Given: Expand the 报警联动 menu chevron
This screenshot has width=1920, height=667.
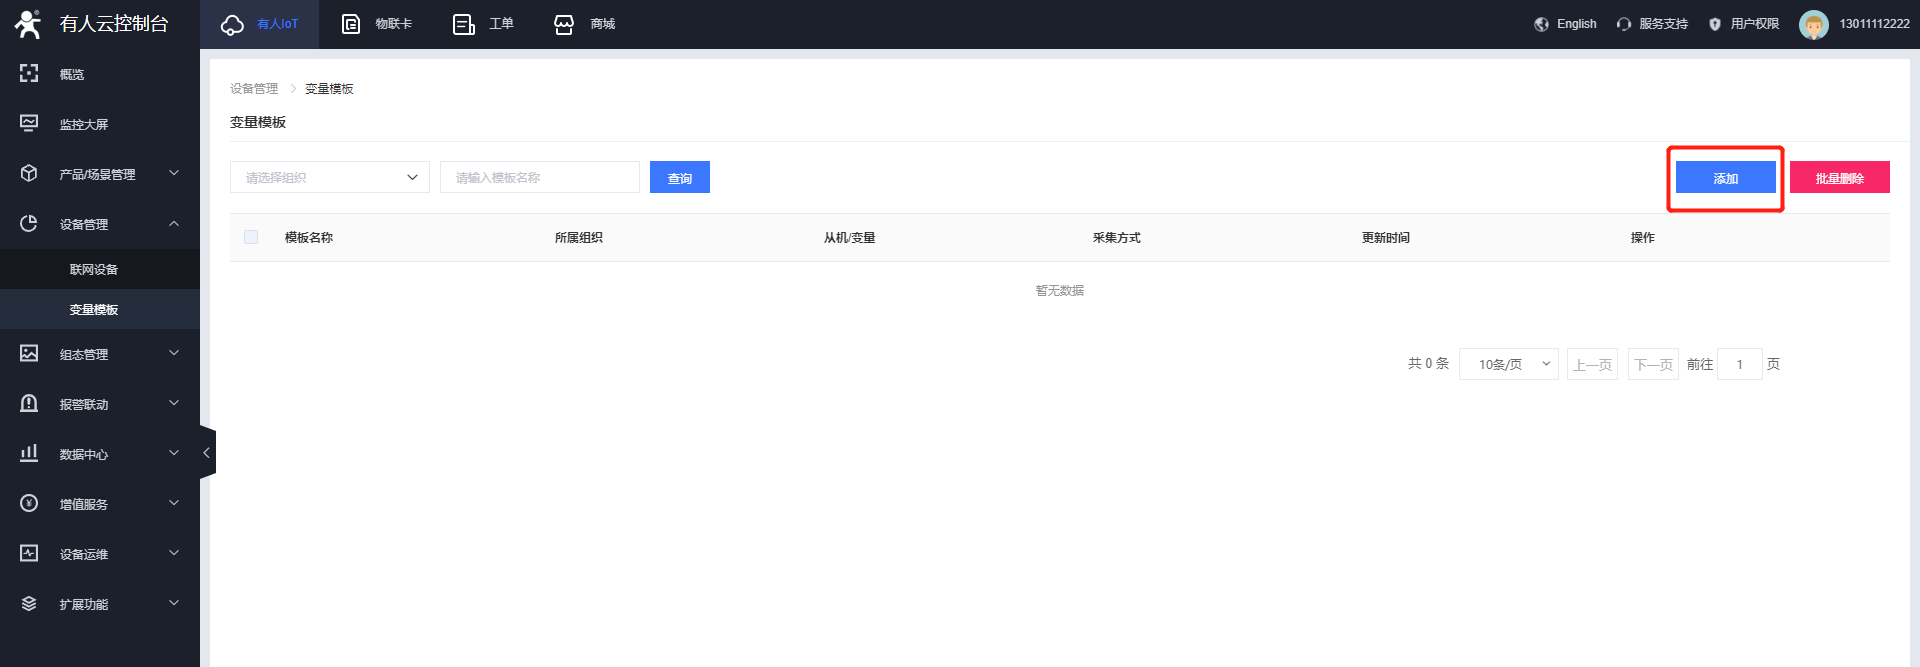Looking at the screenshot, I should [174, 403].
